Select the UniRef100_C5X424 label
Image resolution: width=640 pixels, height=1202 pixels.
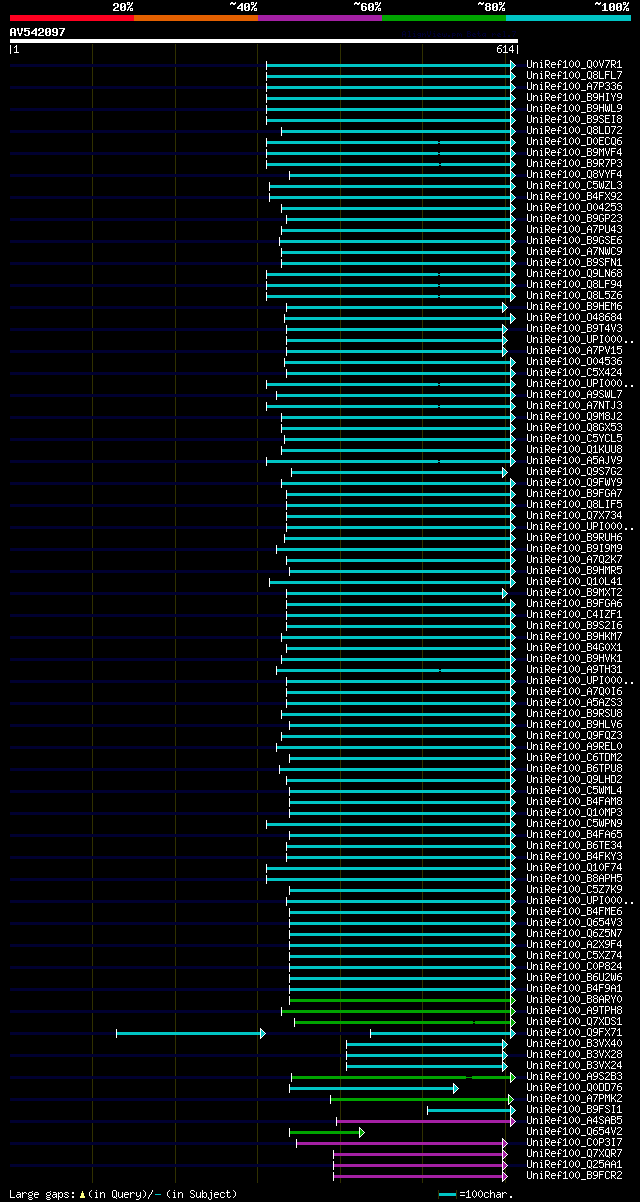point(574,372)
